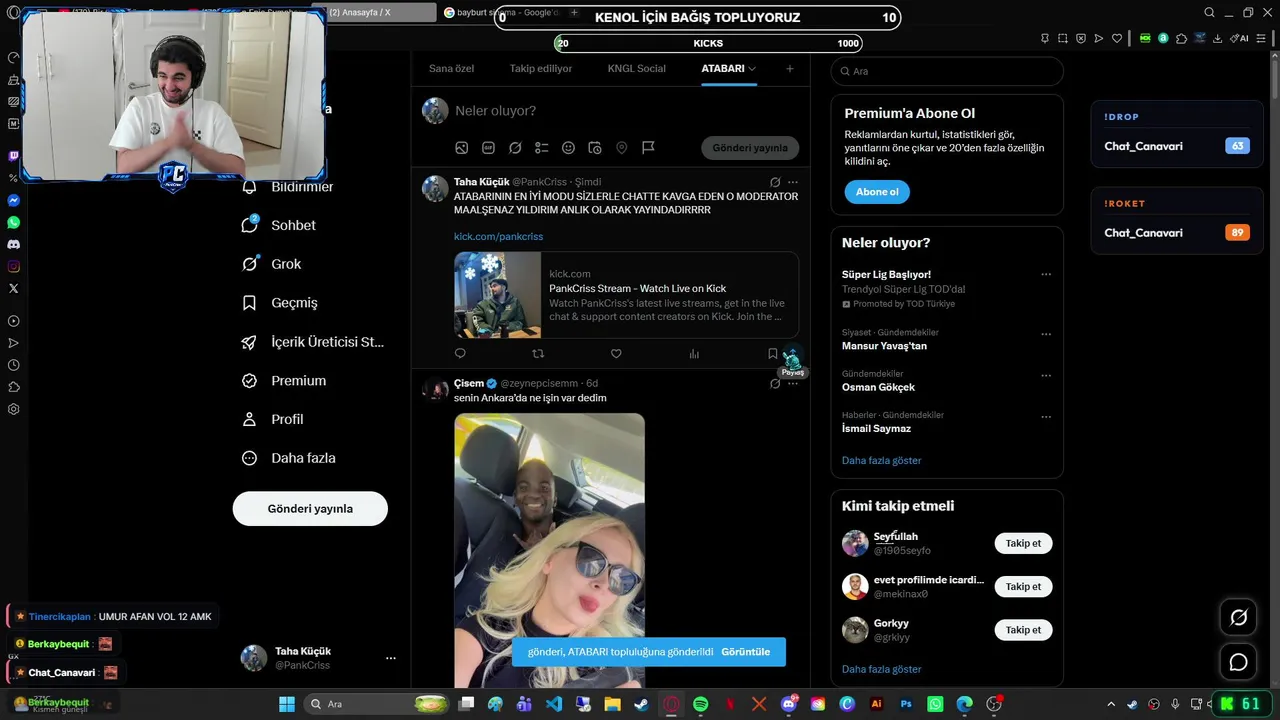Switch to the Takip ediliyor tab

pyautogui.click(x=541, y=69)
